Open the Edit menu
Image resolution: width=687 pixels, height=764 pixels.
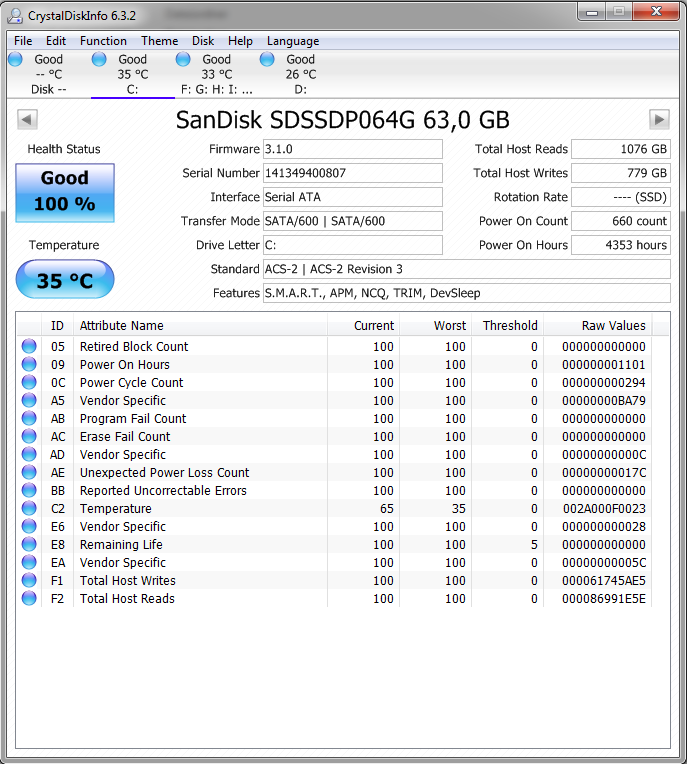click(x=56, y=41)
